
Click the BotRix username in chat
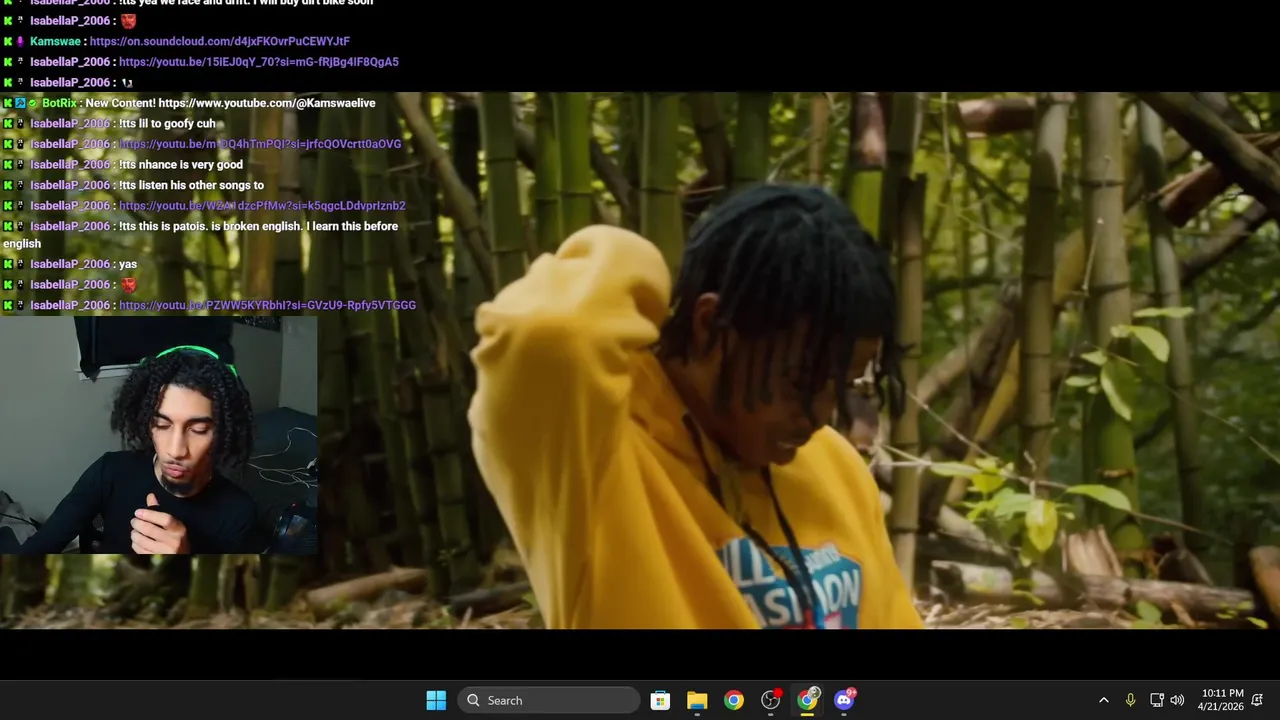[60, 103]
